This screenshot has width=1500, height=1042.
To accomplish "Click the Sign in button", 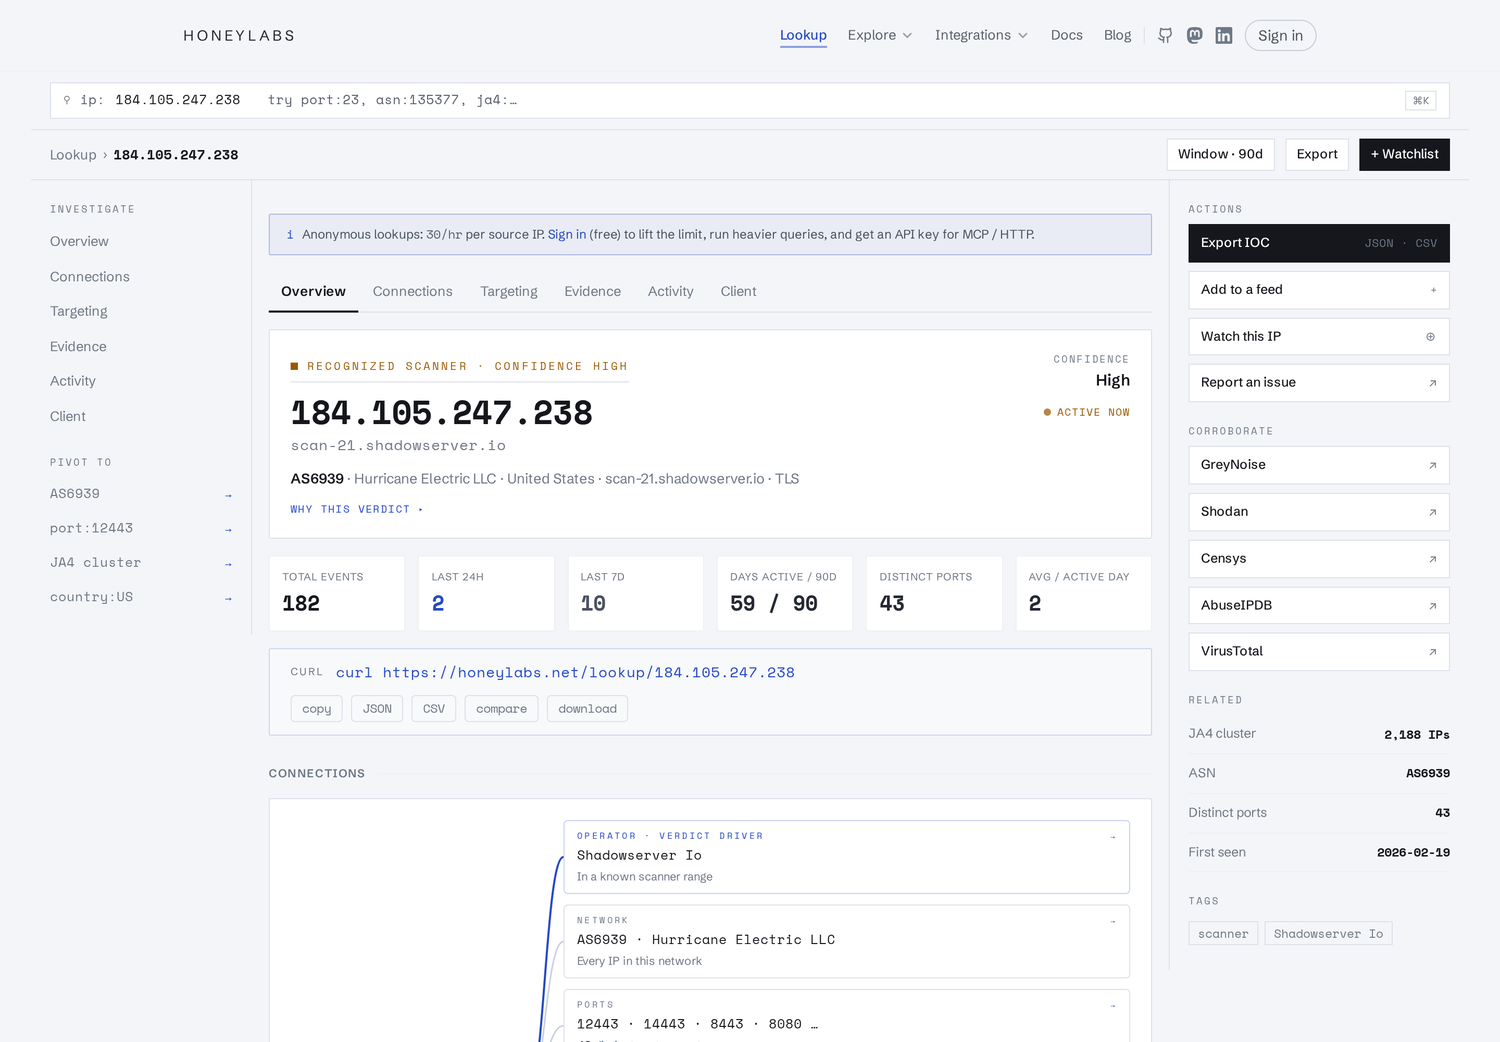I will 1280,36.
